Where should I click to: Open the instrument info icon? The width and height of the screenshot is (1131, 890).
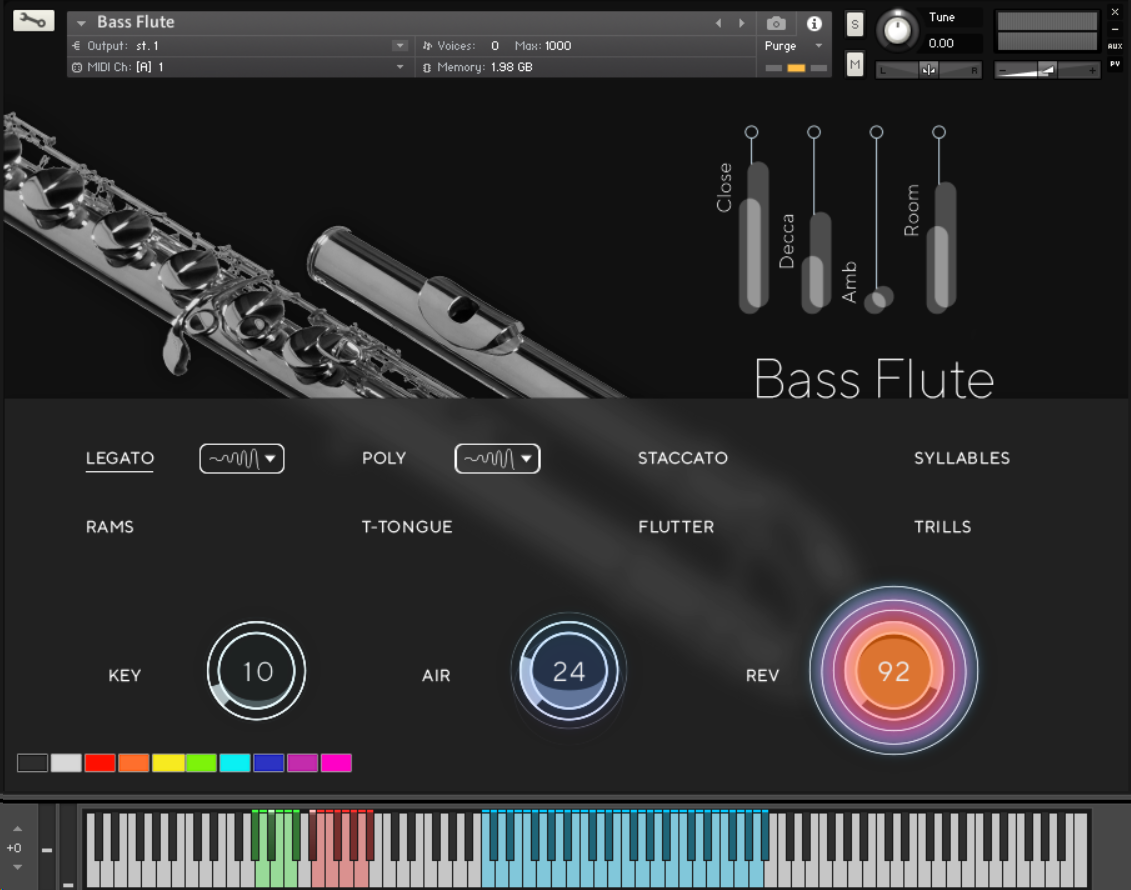click(x=814, y=23)
